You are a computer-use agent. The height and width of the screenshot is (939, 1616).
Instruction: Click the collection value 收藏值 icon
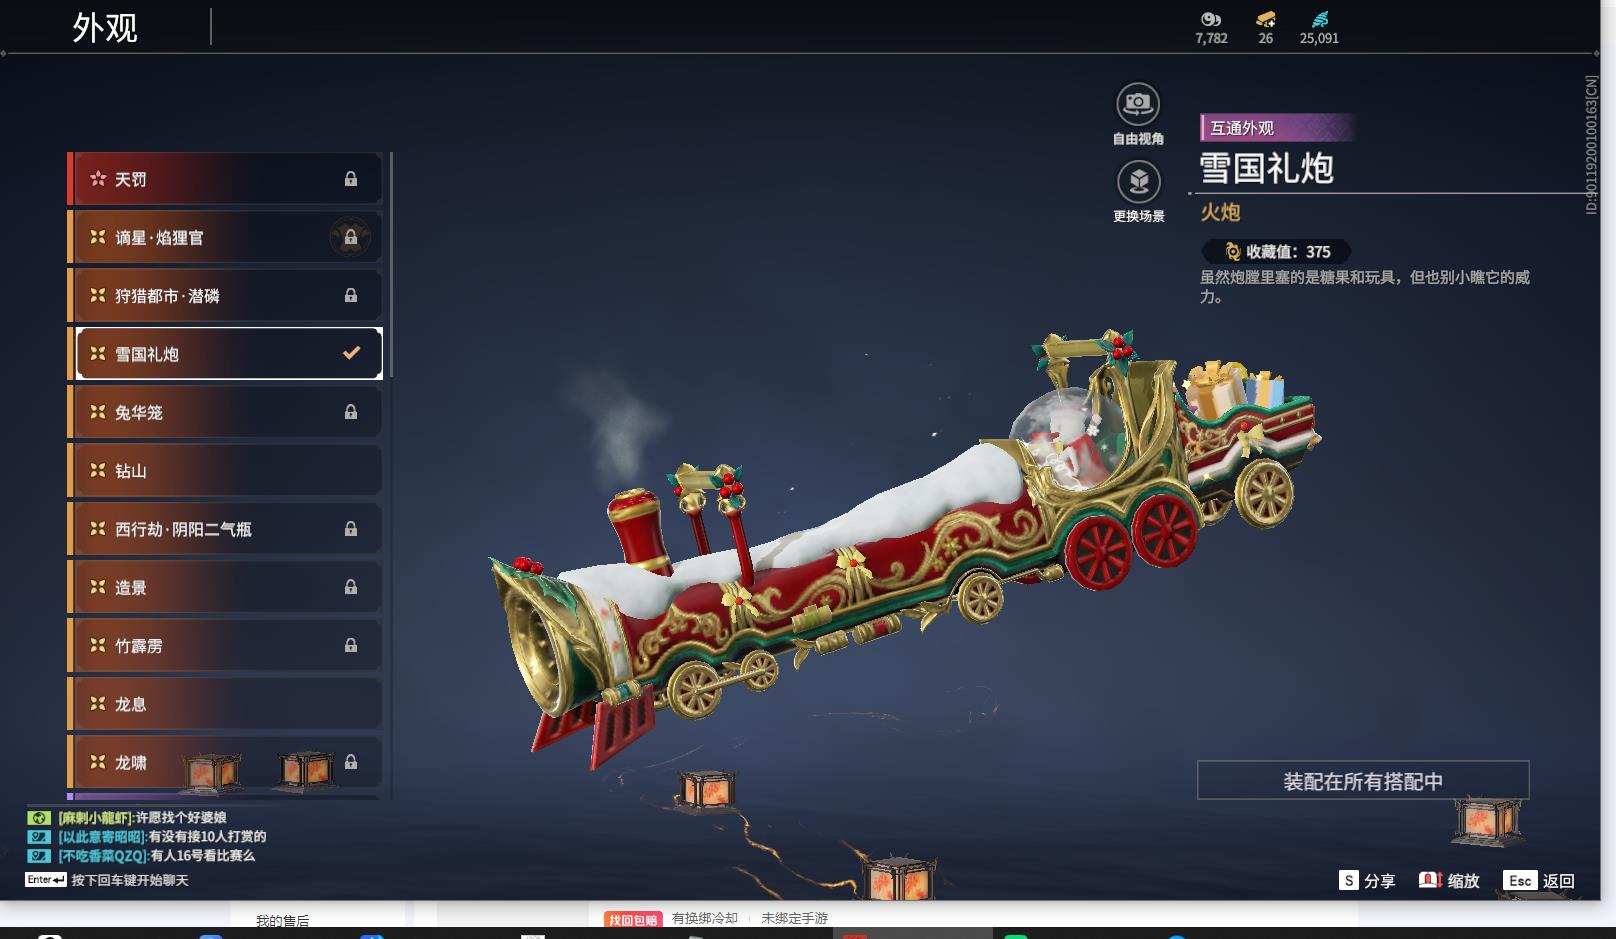[1232, 252]
